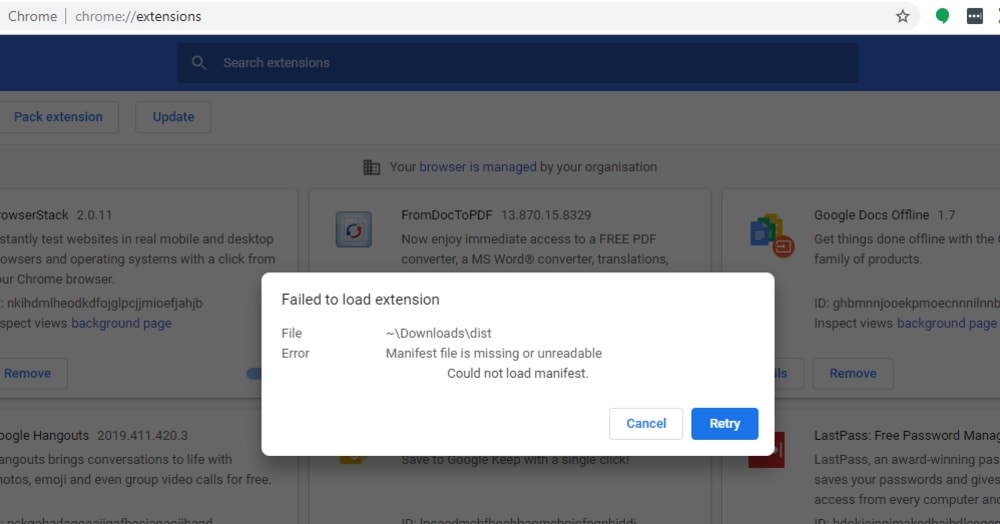Cancel the failed load dialog
The image size is (1000, 524).
tap(646, 423)
